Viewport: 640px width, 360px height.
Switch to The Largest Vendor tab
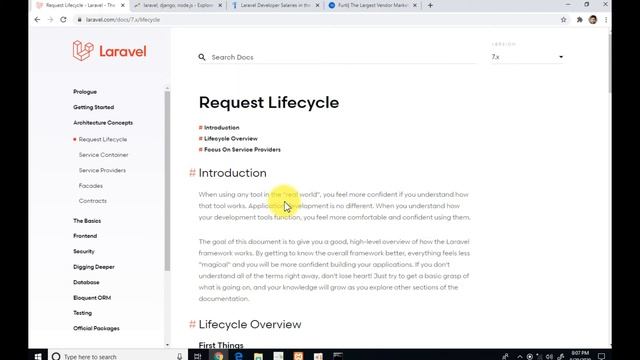pyautogui.click(x=373, y=5)
